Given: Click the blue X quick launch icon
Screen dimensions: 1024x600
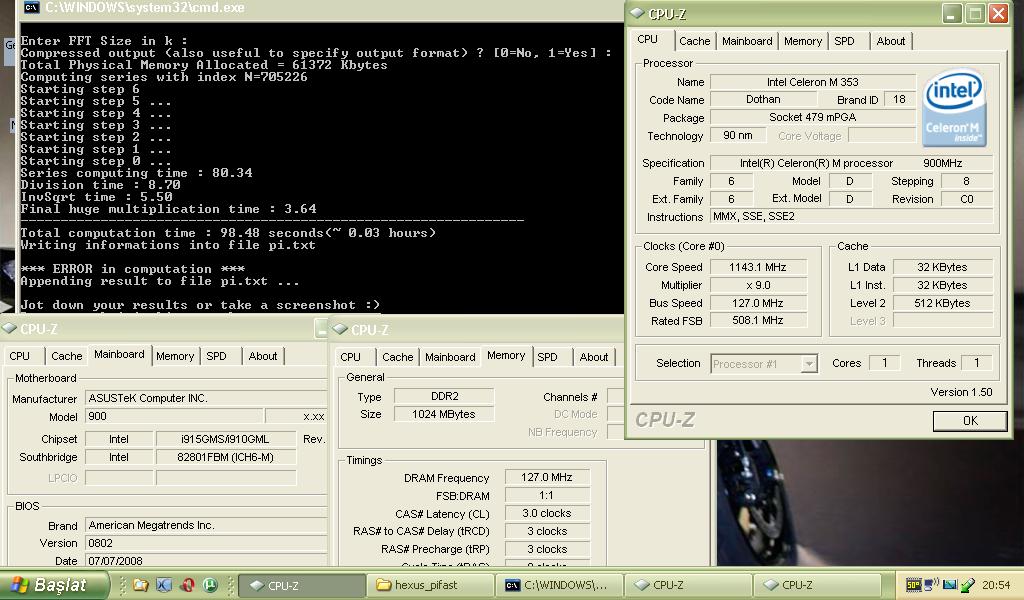Looking at the screenshot, I should pos(164,585).
